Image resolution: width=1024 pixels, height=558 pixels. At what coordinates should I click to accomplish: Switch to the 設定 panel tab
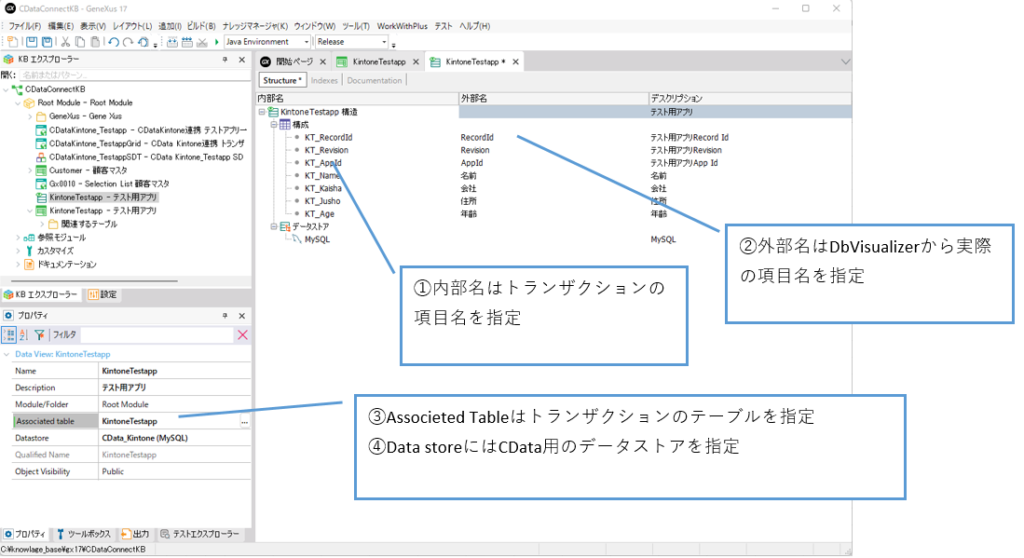tap(103, 295)
